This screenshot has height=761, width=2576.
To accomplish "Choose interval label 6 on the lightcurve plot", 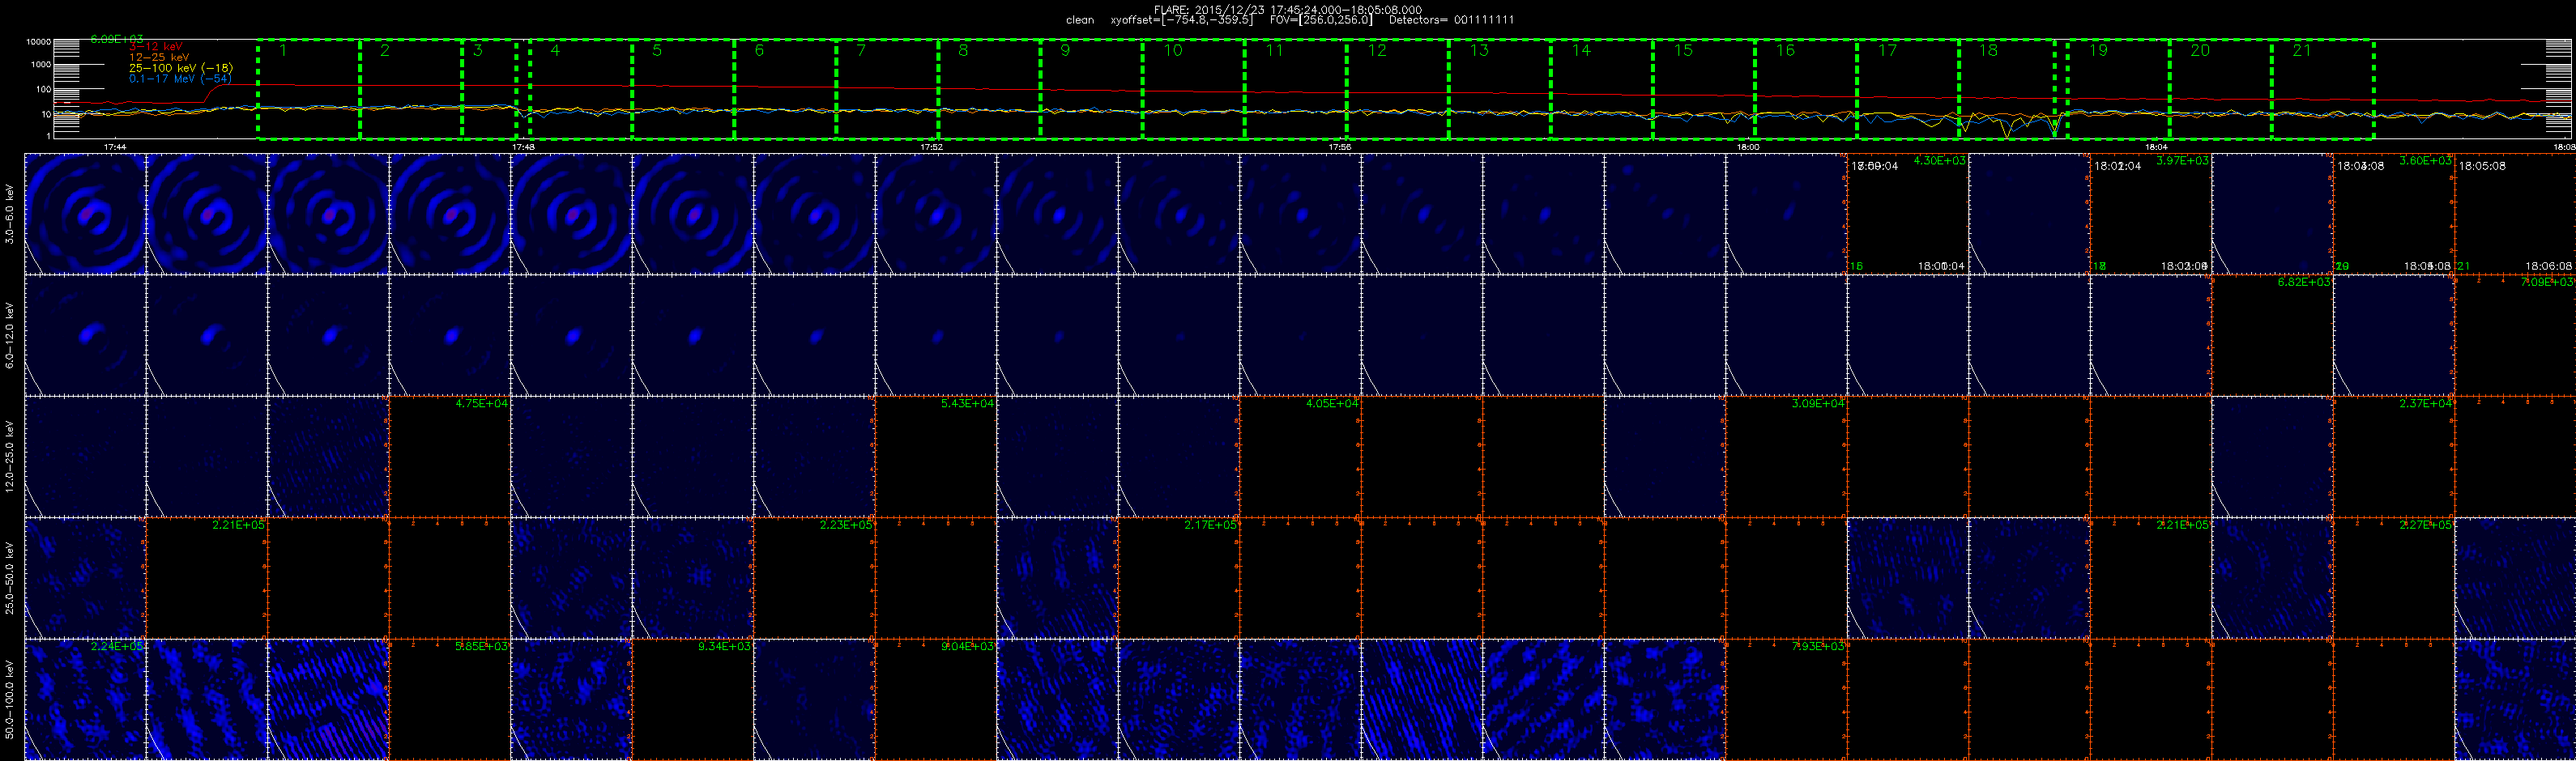I will 759,50.
